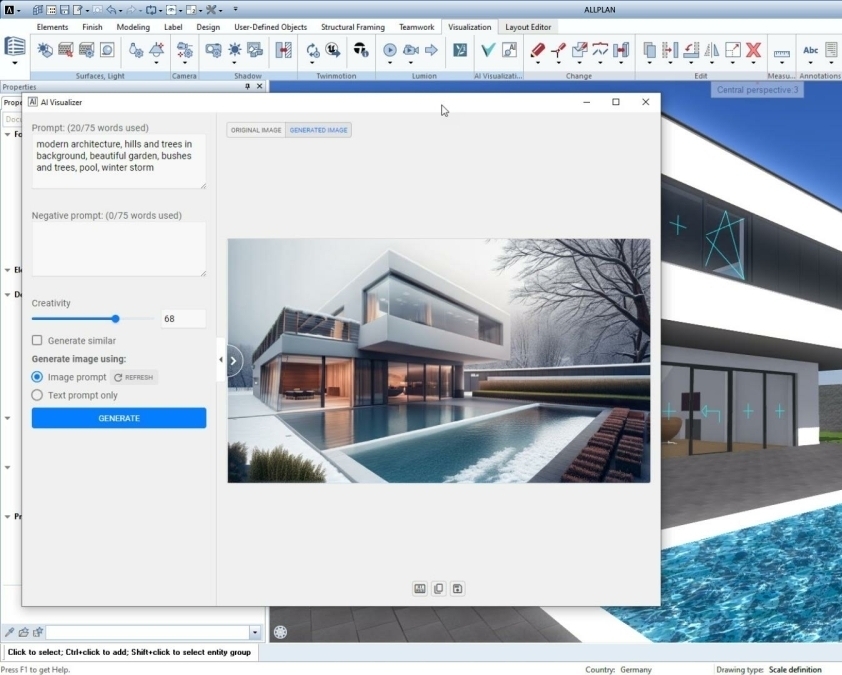The height and width of the screenshot is (675, 842).
Task: Click the view navigation wheel icon in viewport
Action: click(x=281, y=631)
